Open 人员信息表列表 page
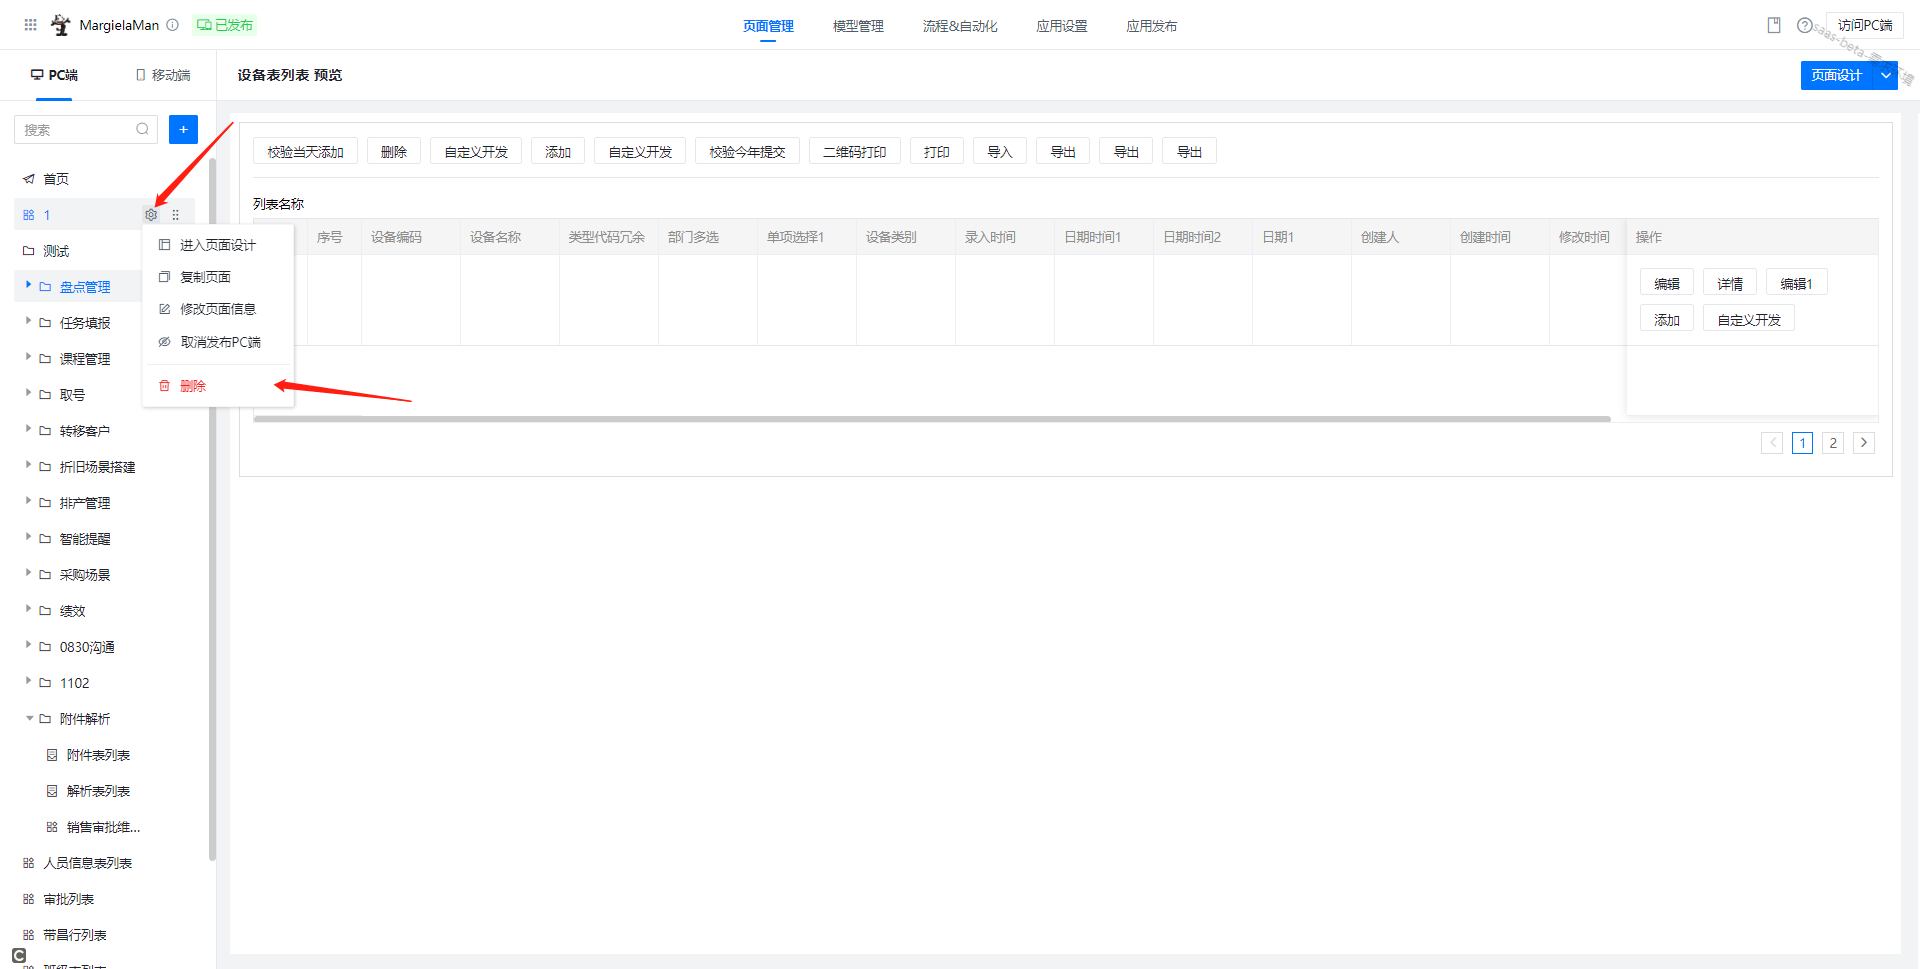 click(87, 863)
